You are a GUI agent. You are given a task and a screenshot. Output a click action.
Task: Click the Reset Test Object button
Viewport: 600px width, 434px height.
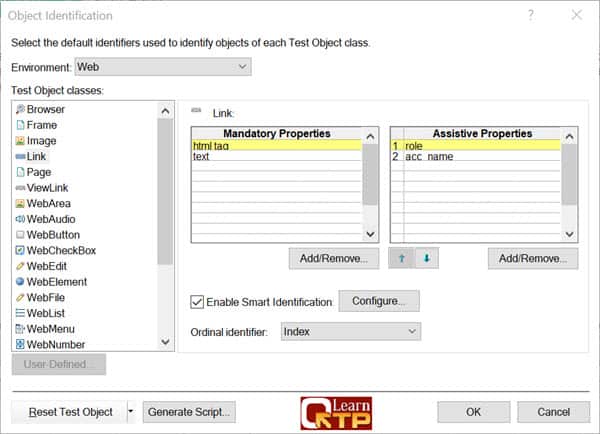(x=69, y=412)
